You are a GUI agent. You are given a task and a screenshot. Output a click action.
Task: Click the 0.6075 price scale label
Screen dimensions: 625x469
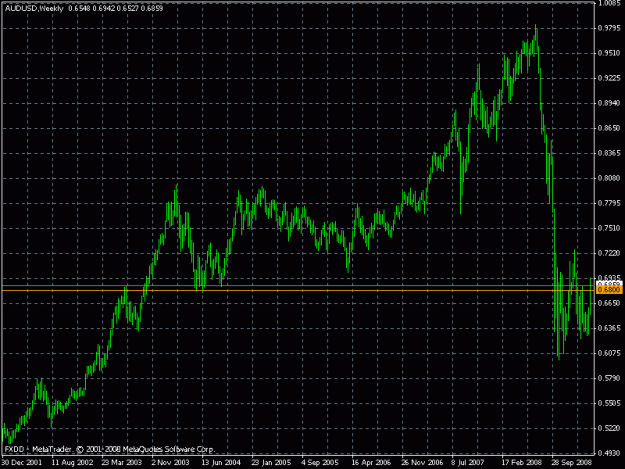point(609,353)
